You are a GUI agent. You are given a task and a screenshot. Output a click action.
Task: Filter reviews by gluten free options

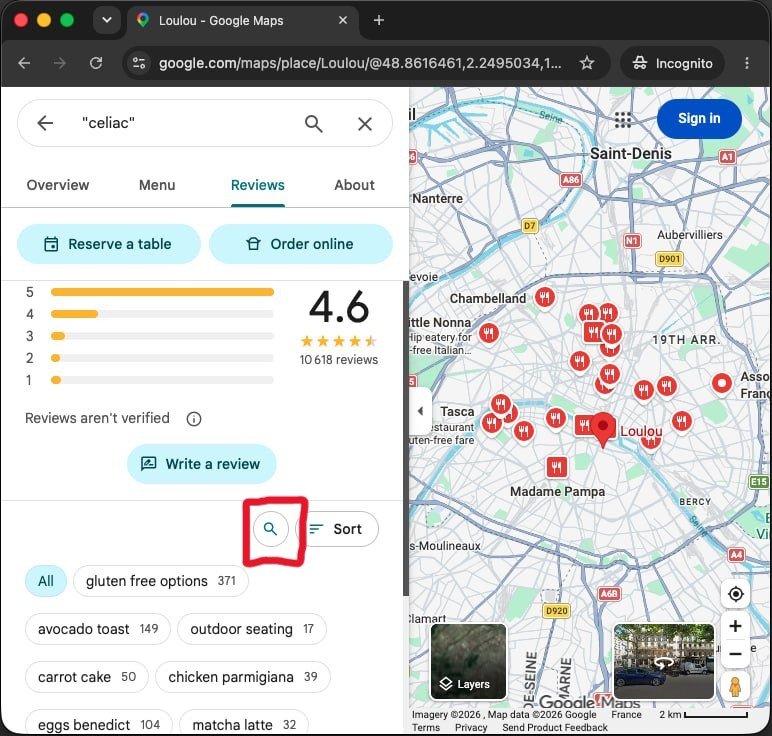click(x=161, y=581)
